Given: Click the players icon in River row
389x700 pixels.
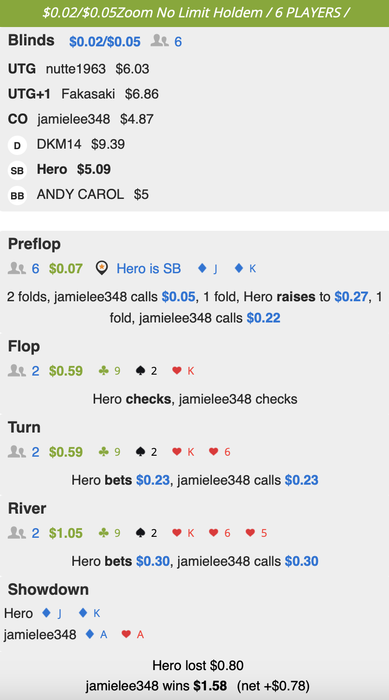Looking at the screenshot, I should [x=17, y=533].
